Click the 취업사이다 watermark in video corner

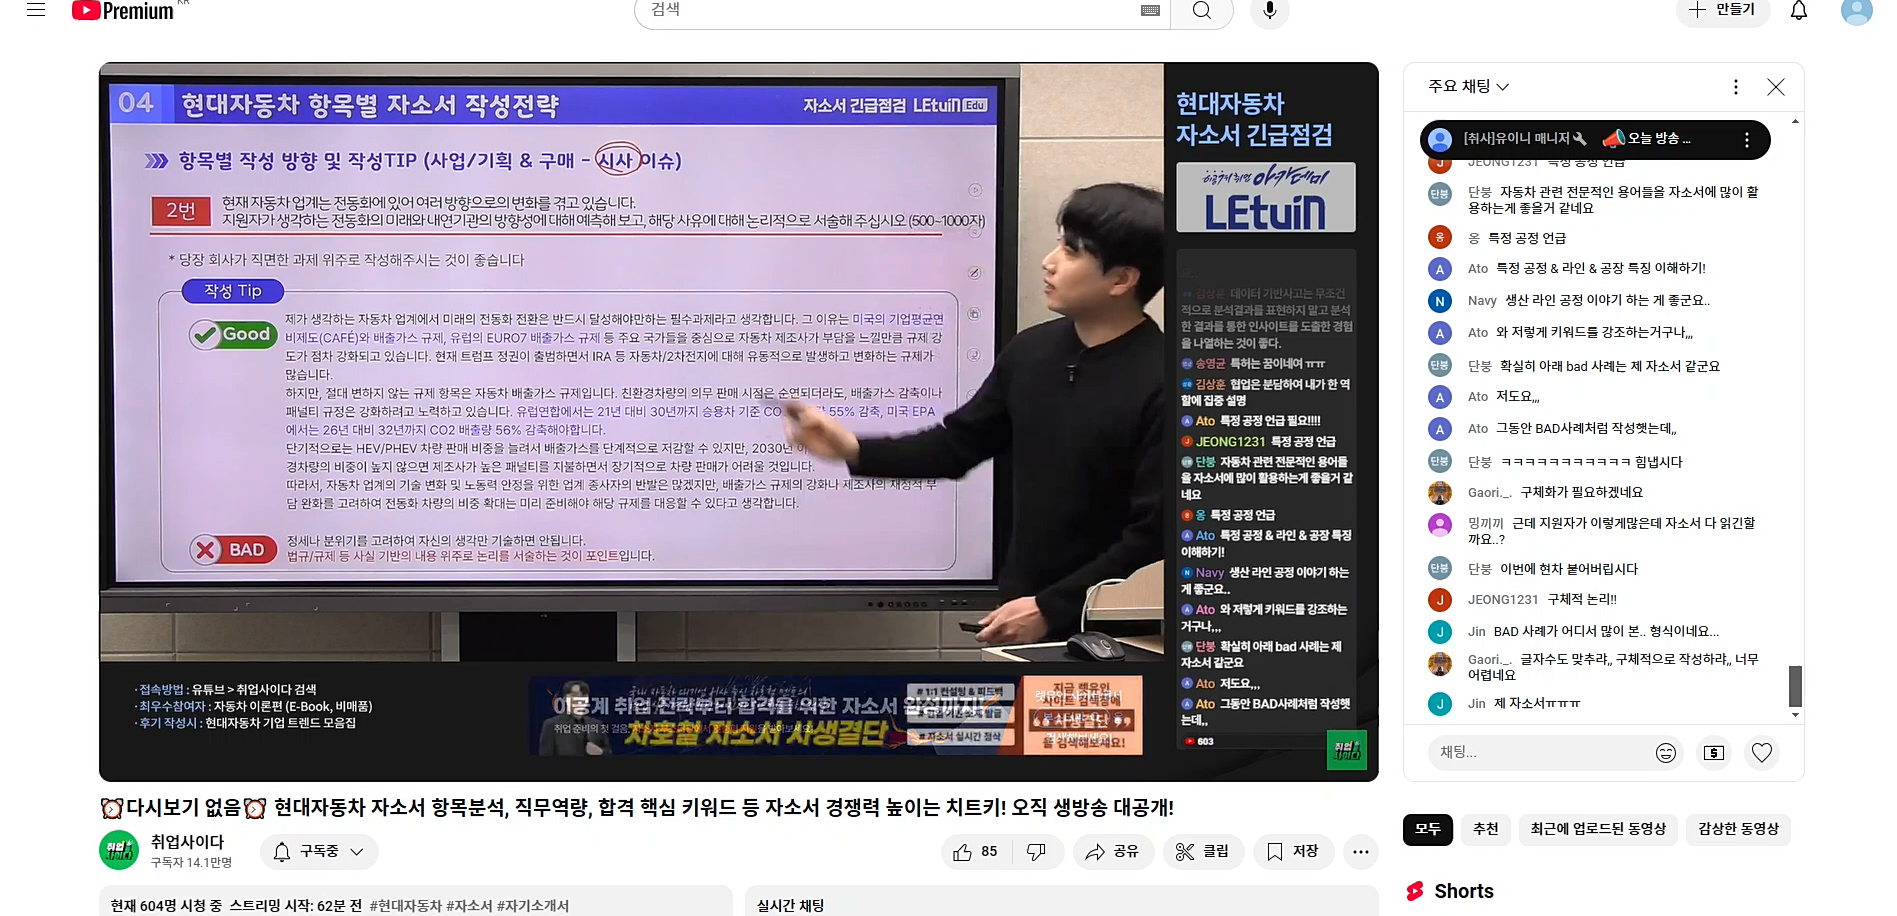coord(1346,750)
